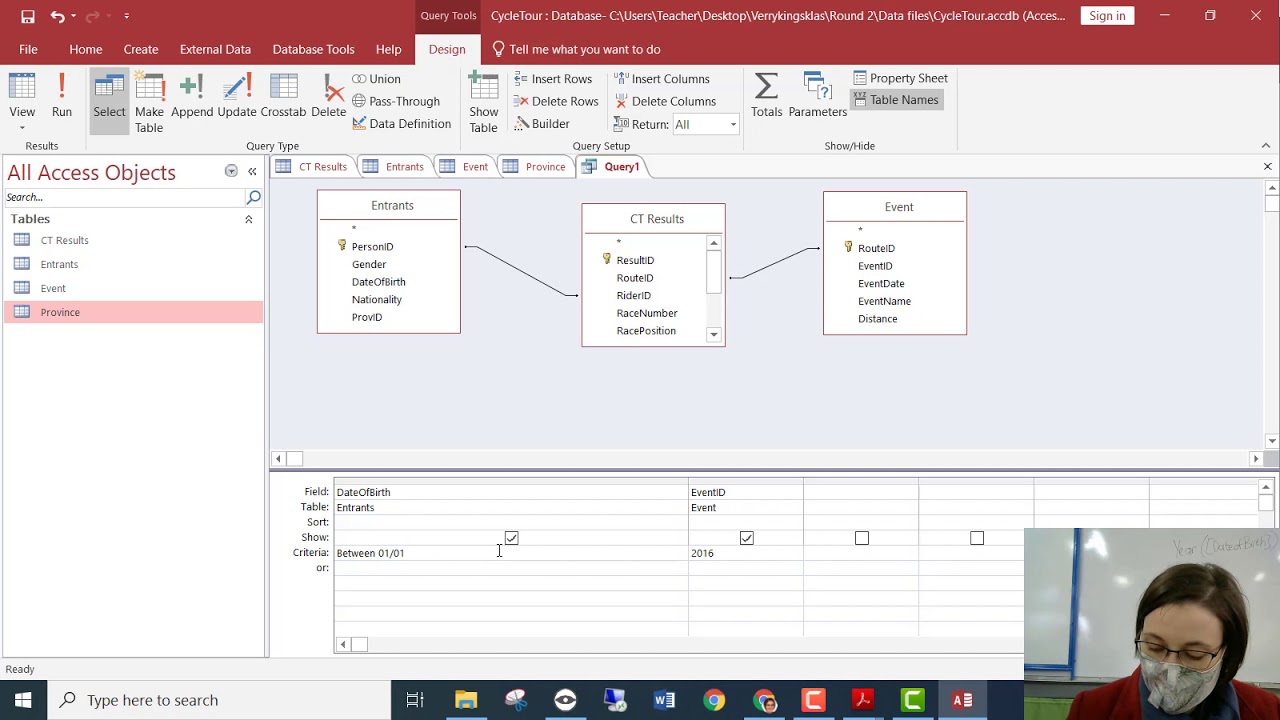Viewport: 1280px width, 720px height.
Task: Switch to the External Data tab
Action: 215,49
